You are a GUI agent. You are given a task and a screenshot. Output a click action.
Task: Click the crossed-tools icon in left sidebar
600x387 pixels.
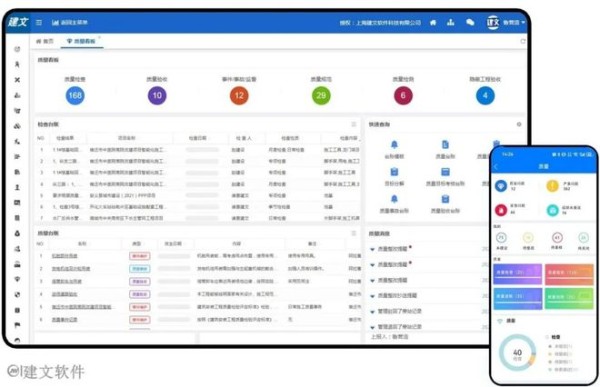(x=17, y=80)
